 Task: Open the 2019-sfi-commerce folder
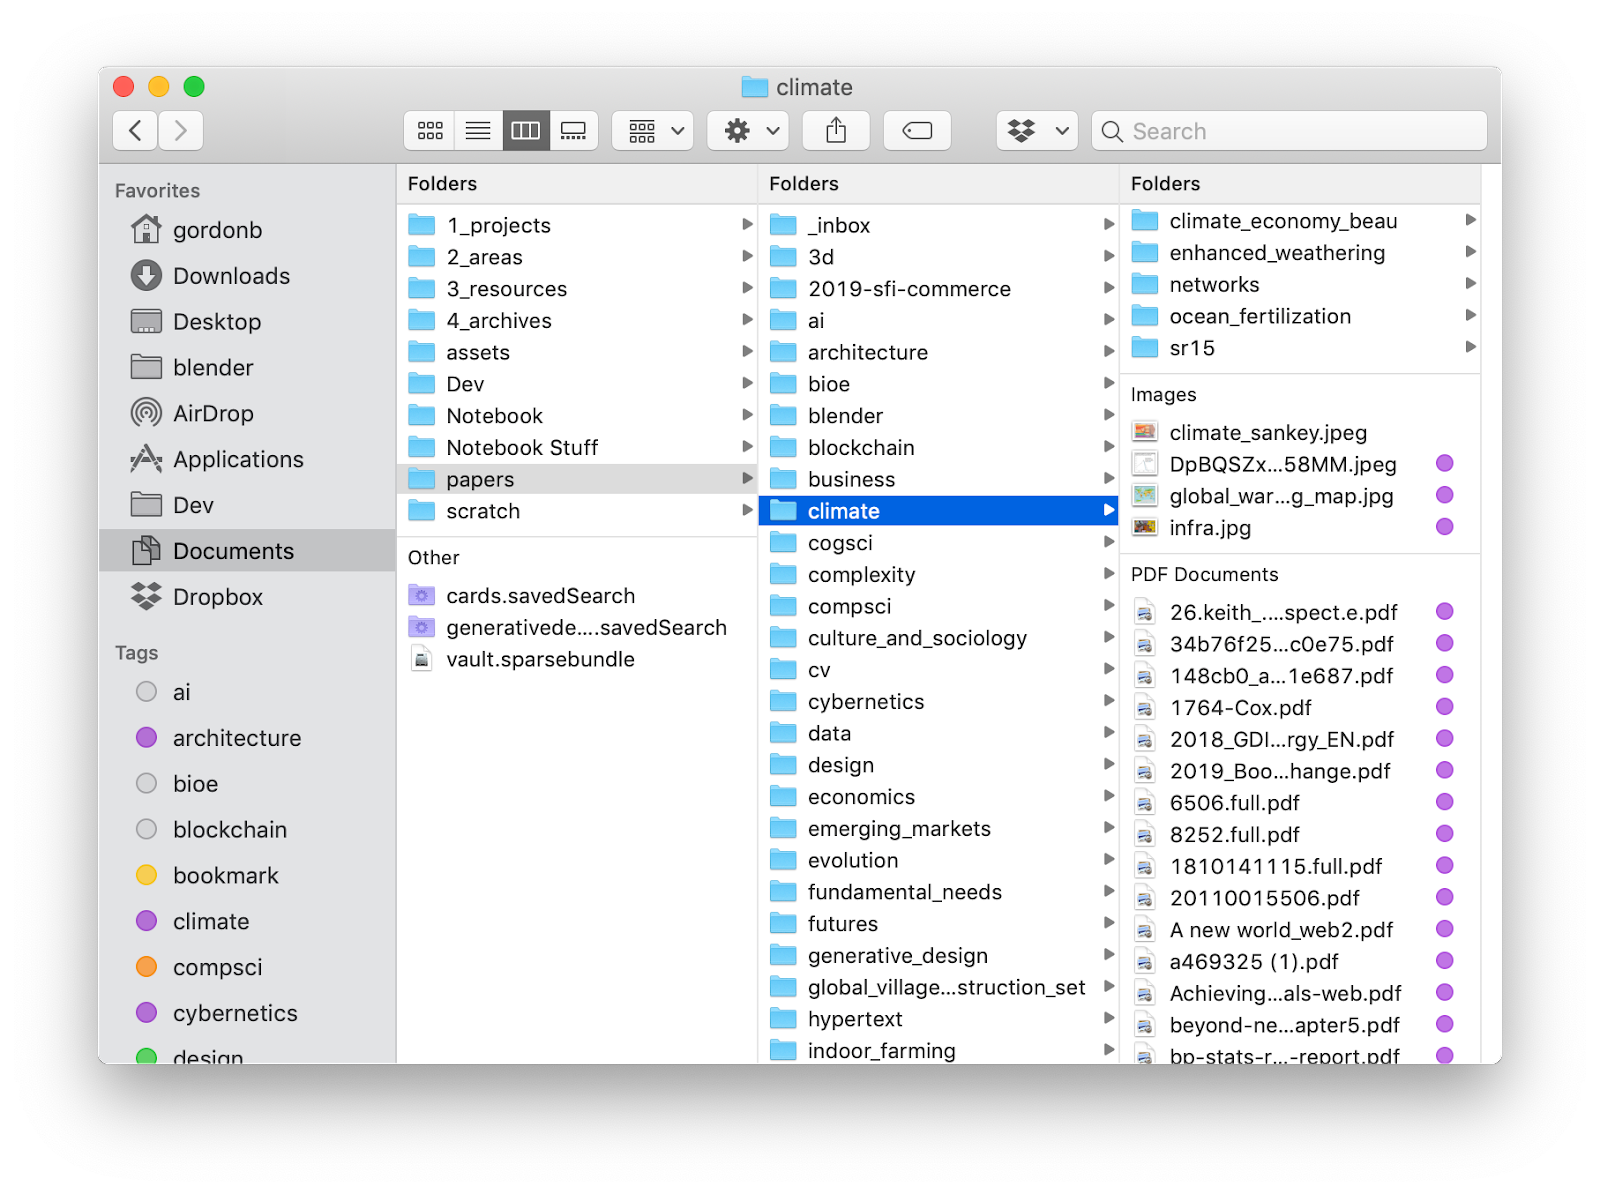tap(938, 289)
